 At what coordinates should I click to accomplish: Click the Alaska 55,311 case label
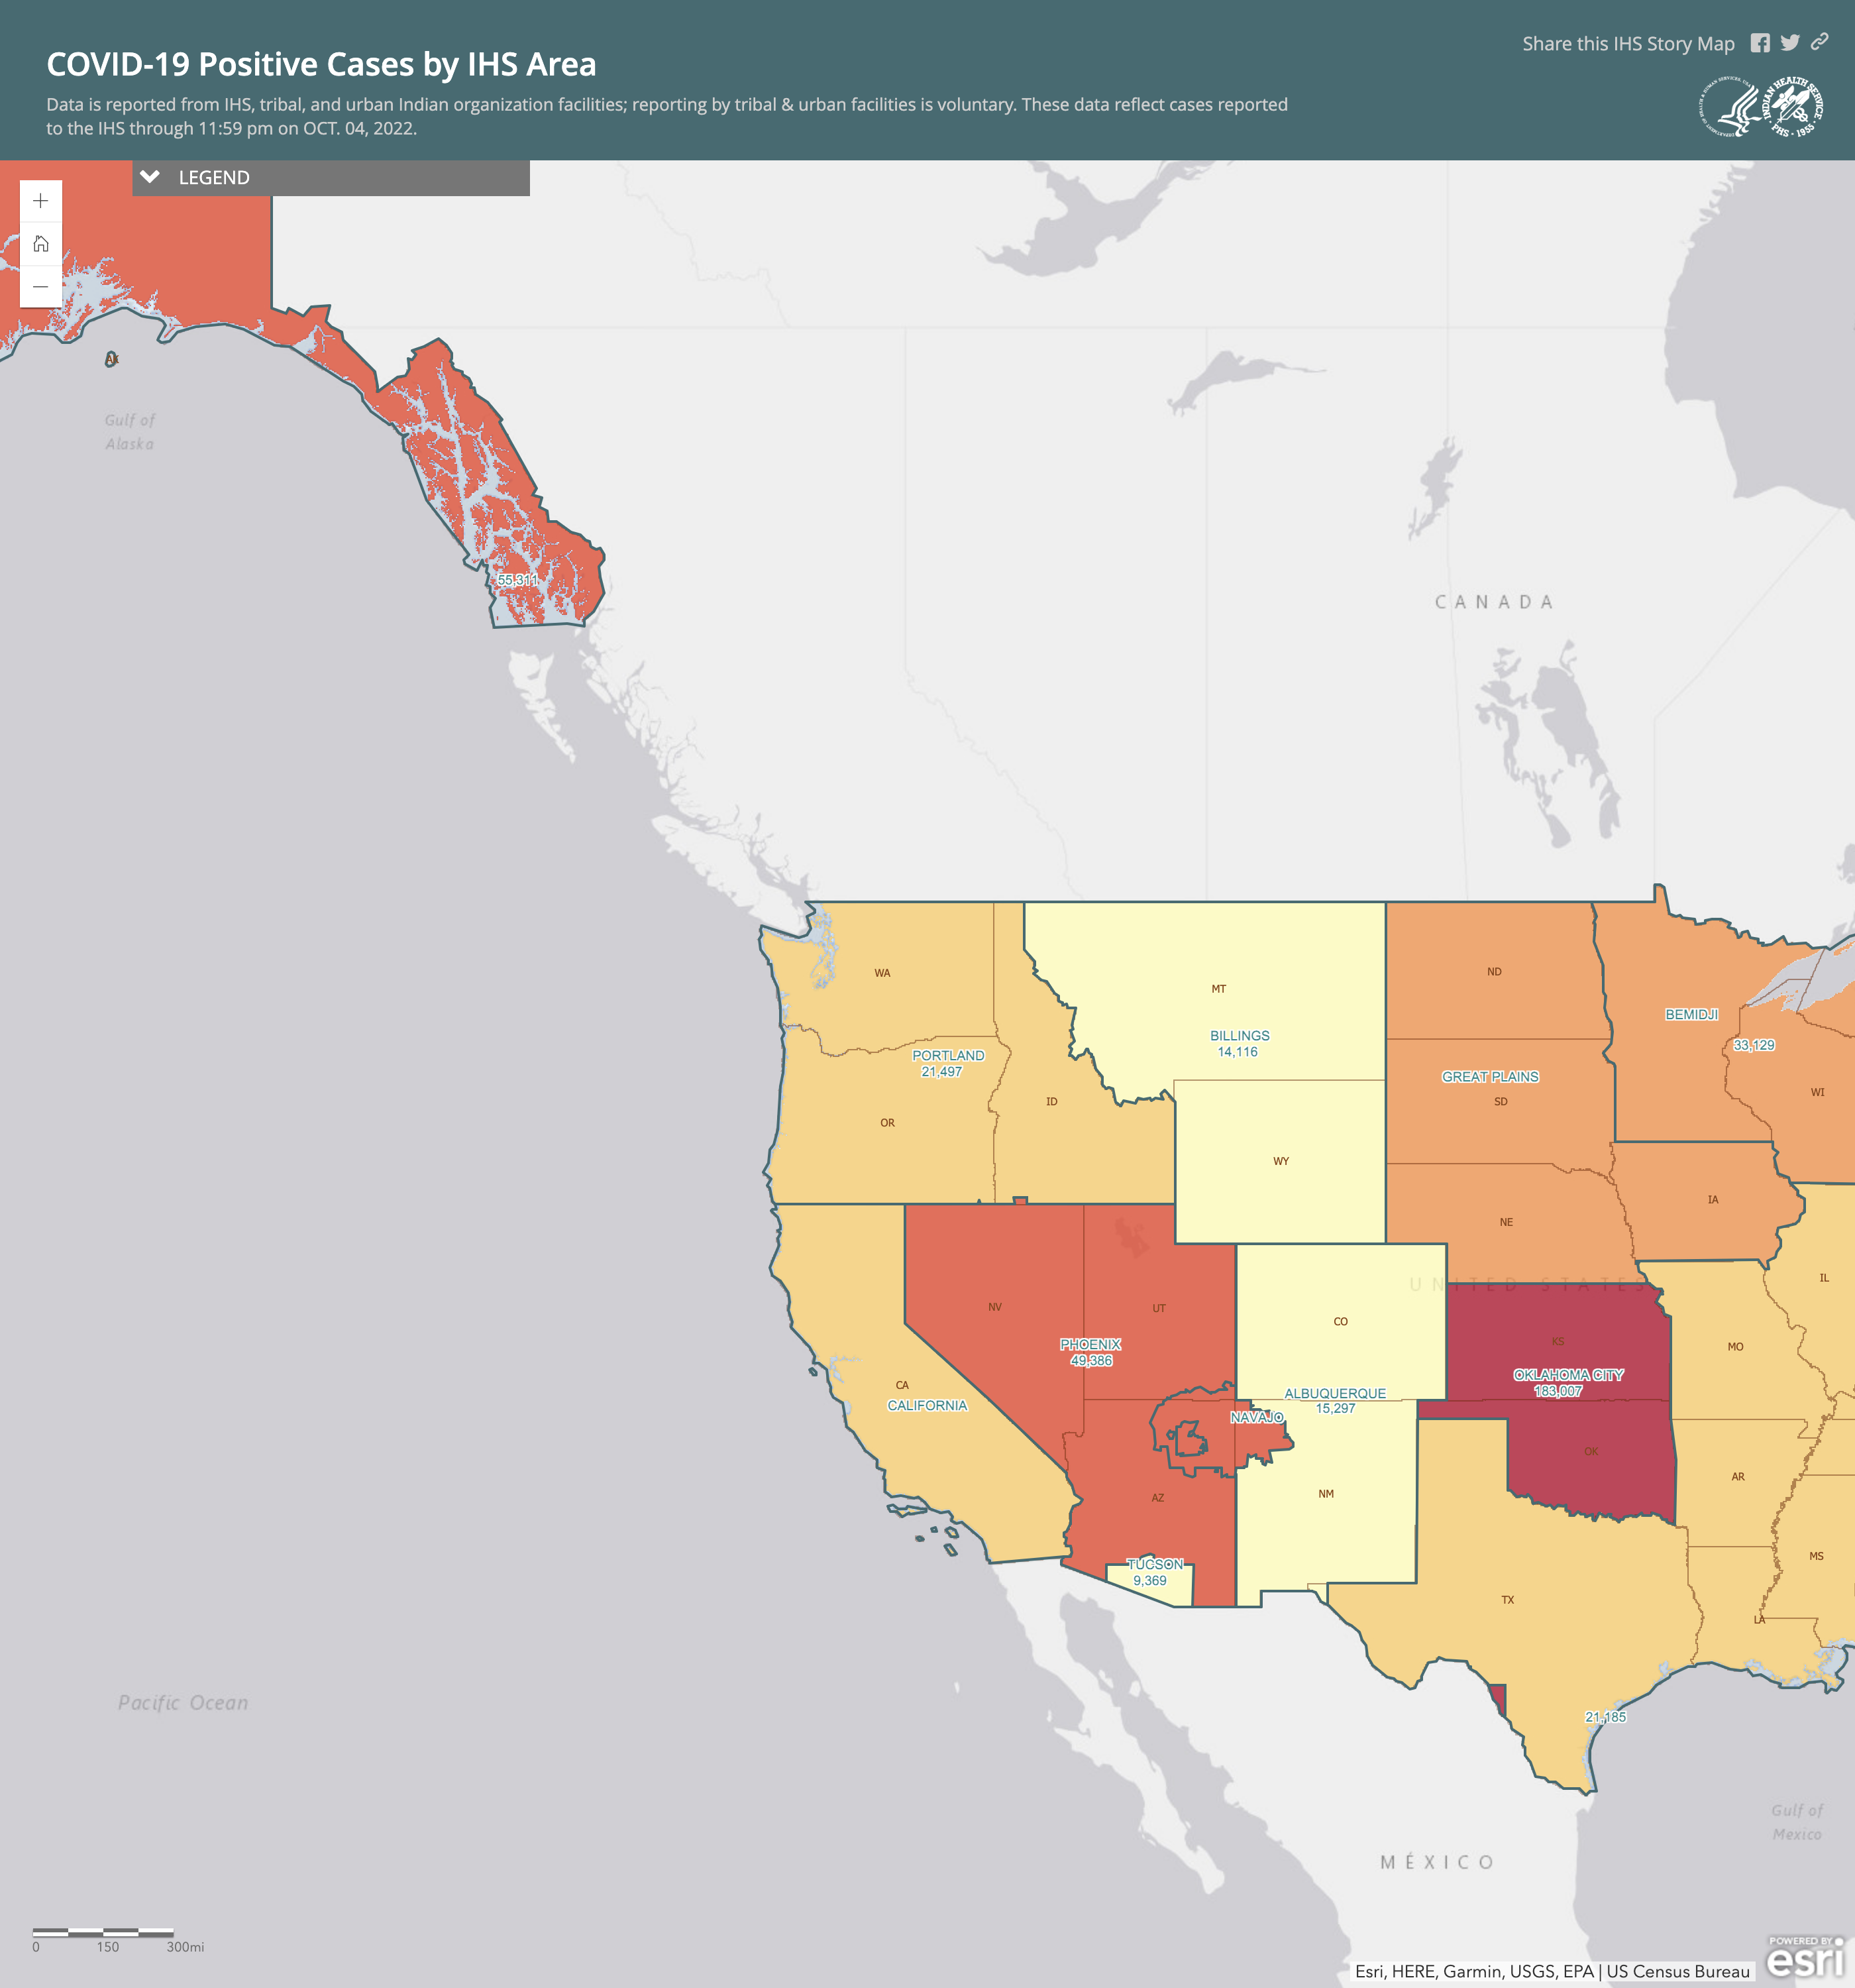517,580
